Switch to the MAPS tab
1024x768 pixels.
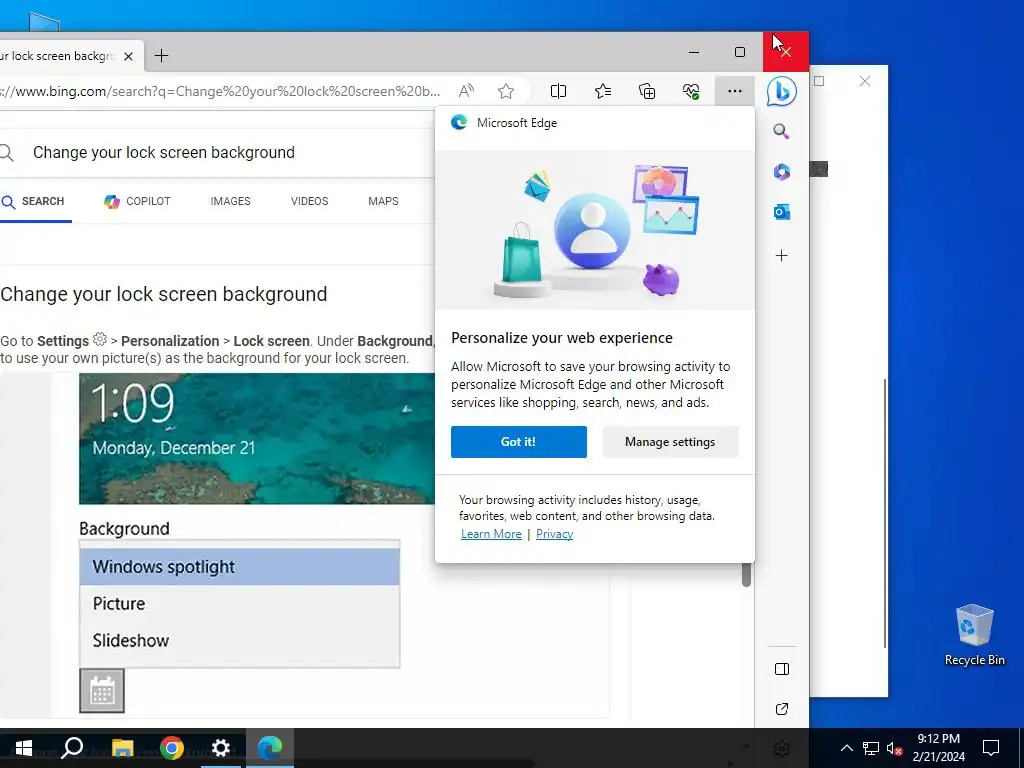point(383,201)
